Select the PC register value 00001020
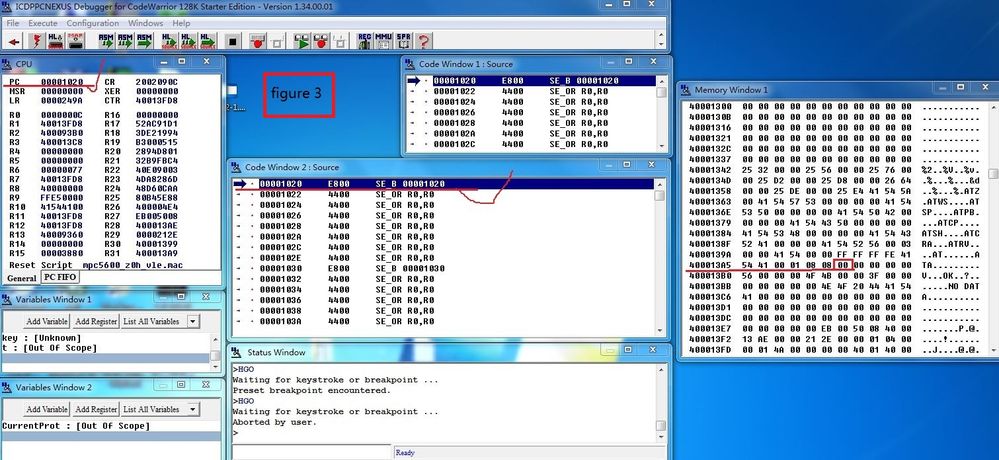The height and width of the screenshot is (460, 999). [62, 82]
